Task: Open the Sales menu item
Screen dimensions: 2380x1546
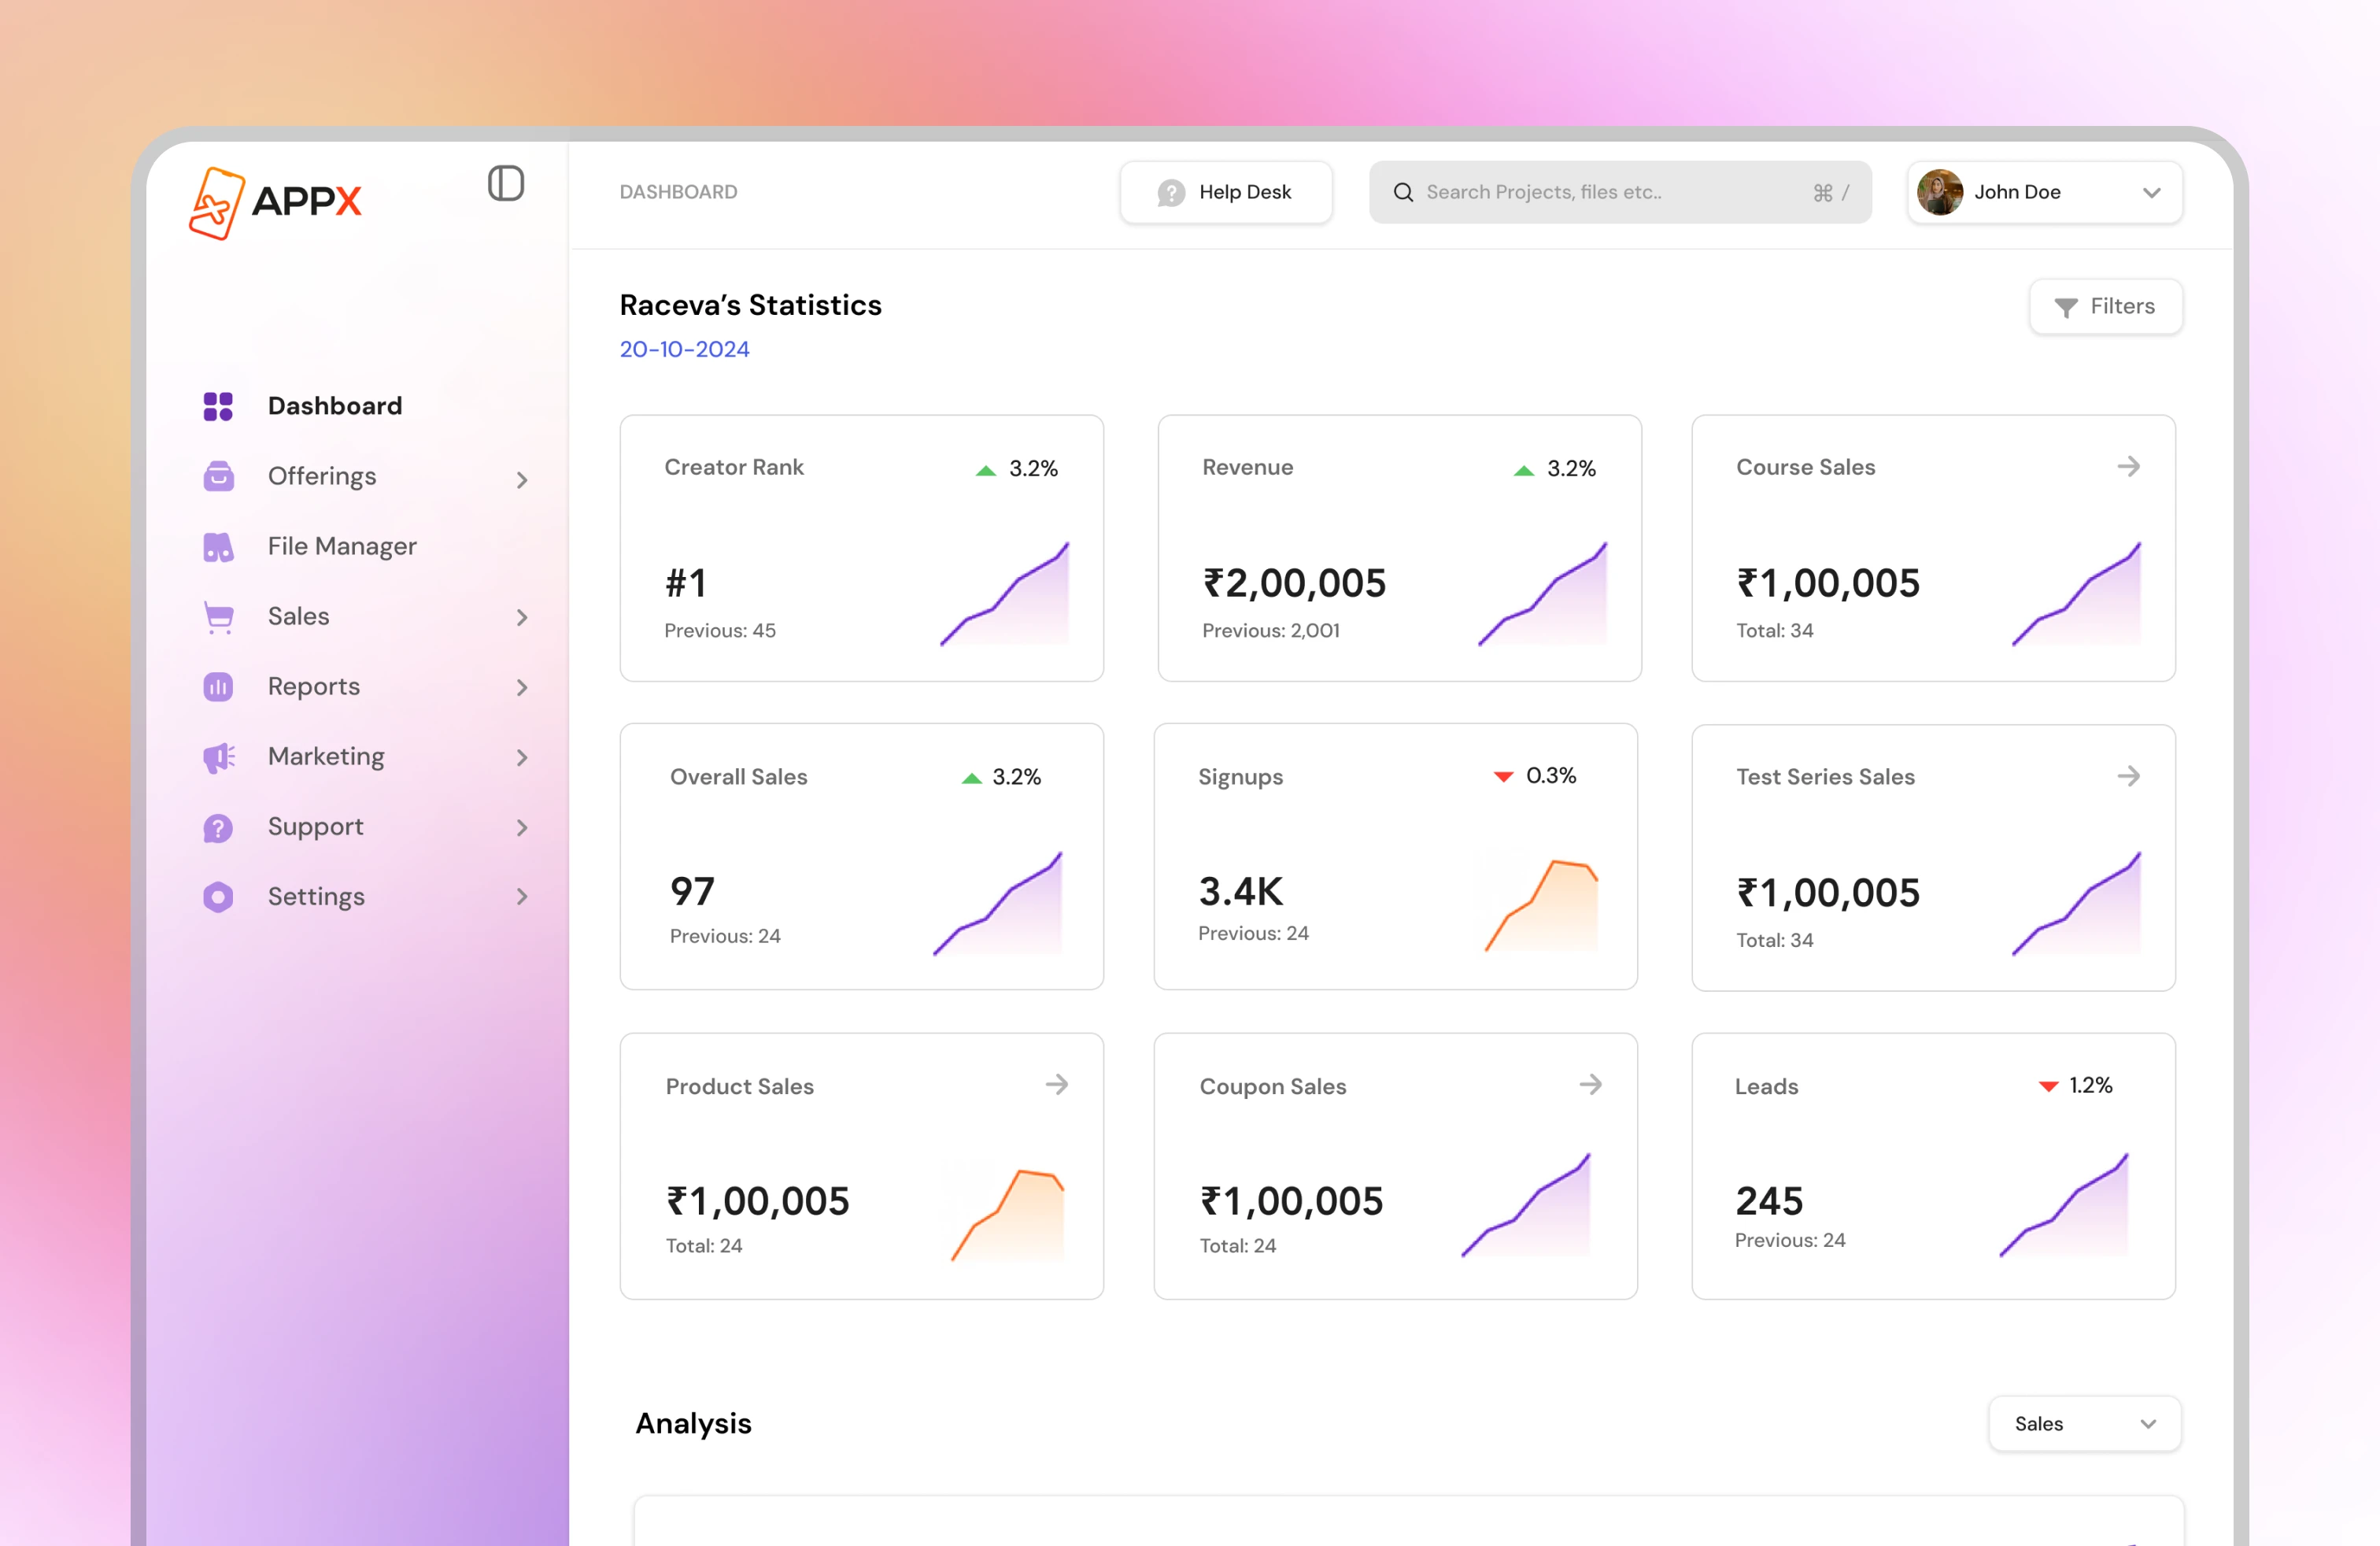Action: pos(298,616)
